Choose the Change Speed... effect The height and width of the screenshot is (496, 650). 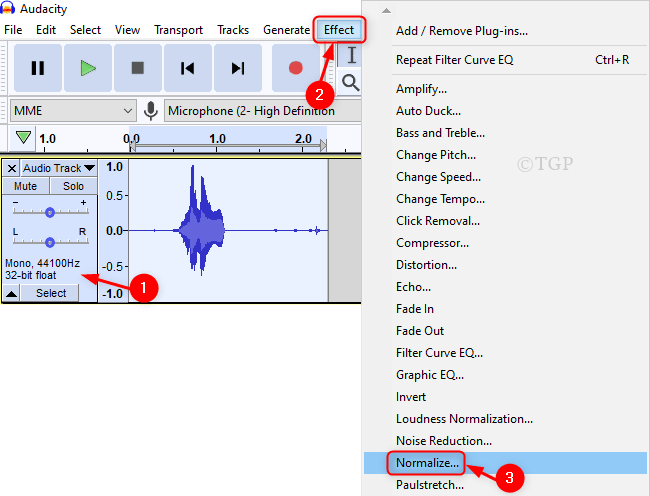coord(505,177)
